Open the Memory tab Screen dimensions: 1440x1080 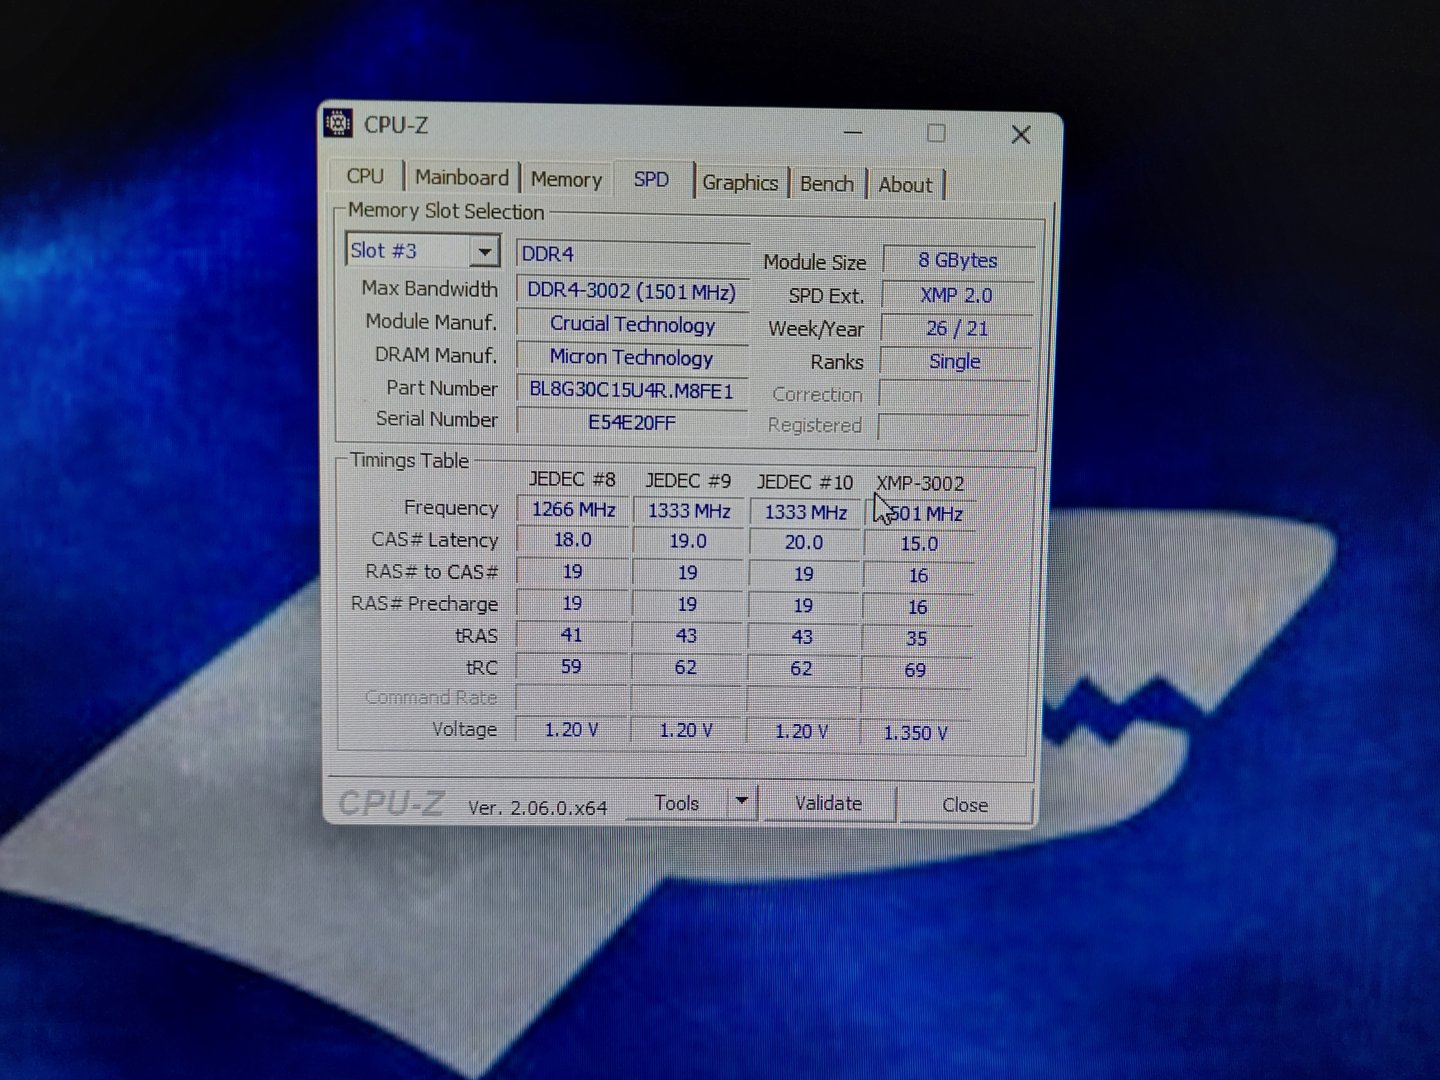pyautogui.click(x=566, y=179)
